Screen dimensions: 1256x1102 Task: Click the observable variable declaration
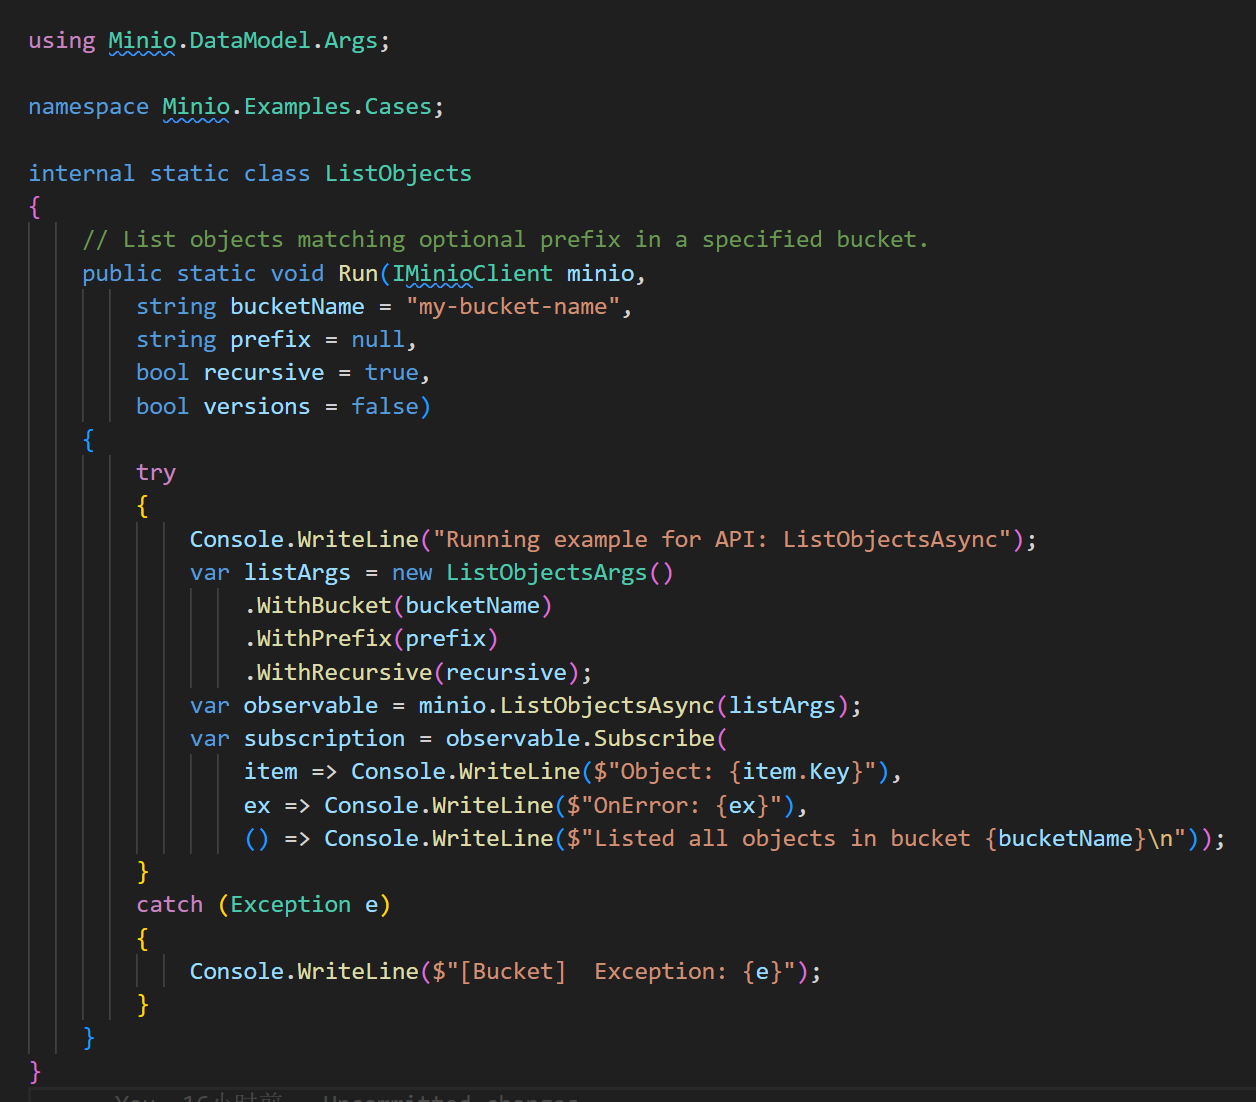(x=310, y=705)
